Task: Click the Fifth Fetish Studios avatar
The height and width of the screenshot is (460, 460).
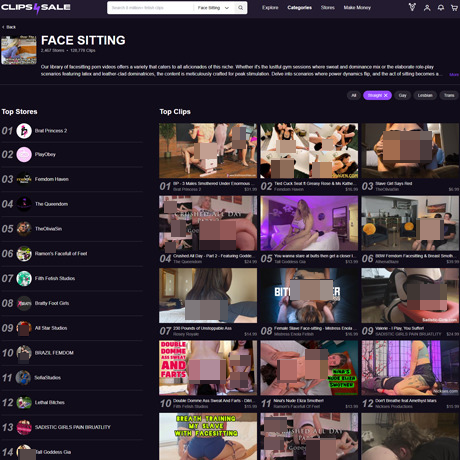Action: pyautogui.click(x=24, y=278)
